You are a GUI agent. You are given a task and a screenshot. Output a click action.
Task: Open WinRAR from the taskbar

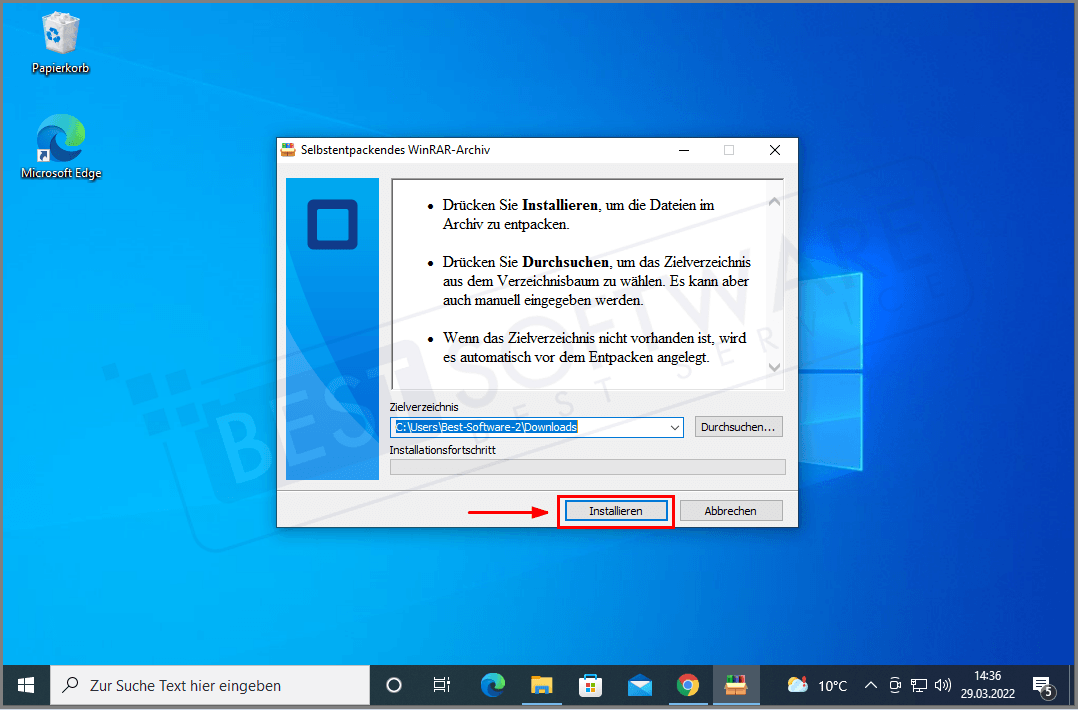coord(737,685)
